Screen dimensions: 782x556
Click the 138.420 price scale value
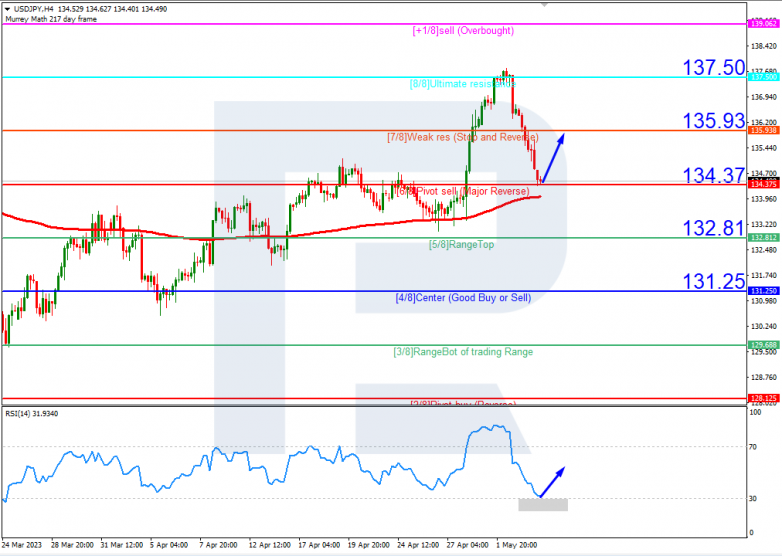pyautogui.click(x=764, y=46)
